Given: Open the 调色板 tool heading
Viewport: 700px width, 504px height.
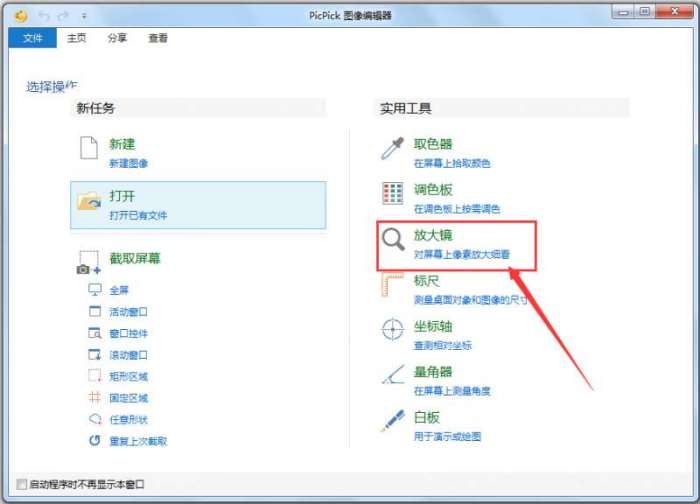Looking at the screenshot, I should tap(433, 189).
